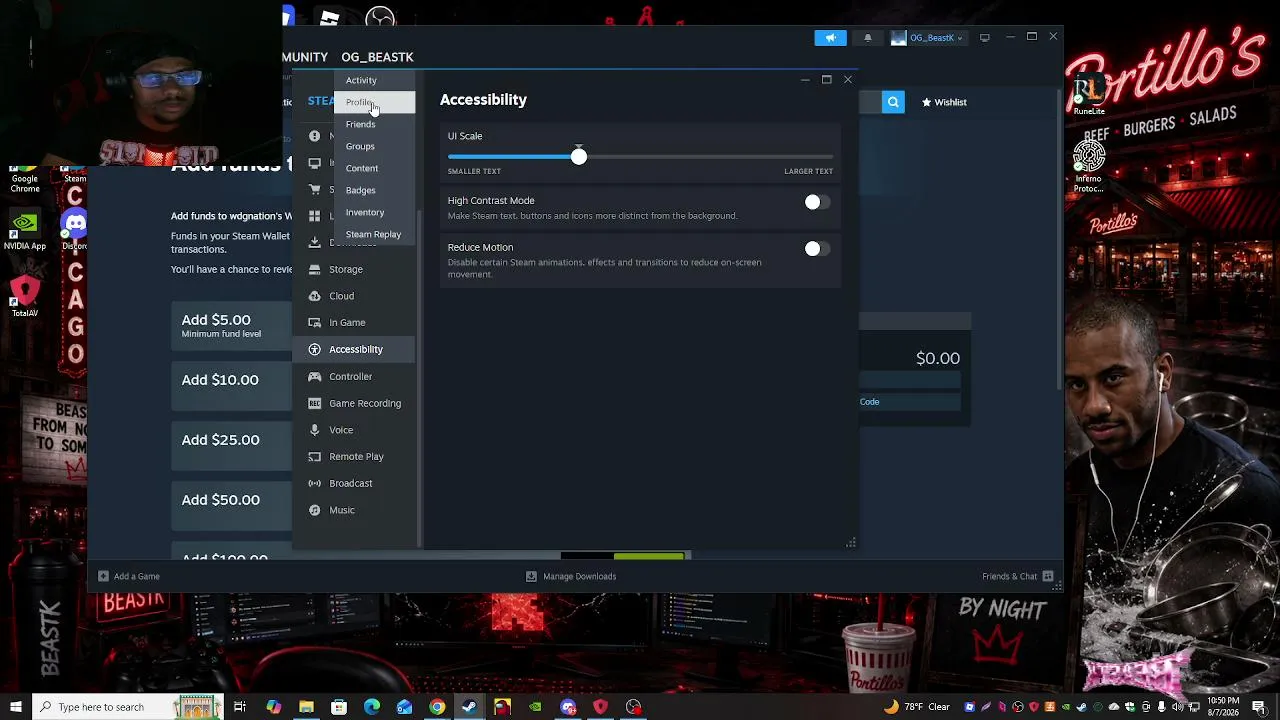Open Manage Downloads in Steam footer
This screenshot has height=720, width=1280.
click(x=571, y=576)
